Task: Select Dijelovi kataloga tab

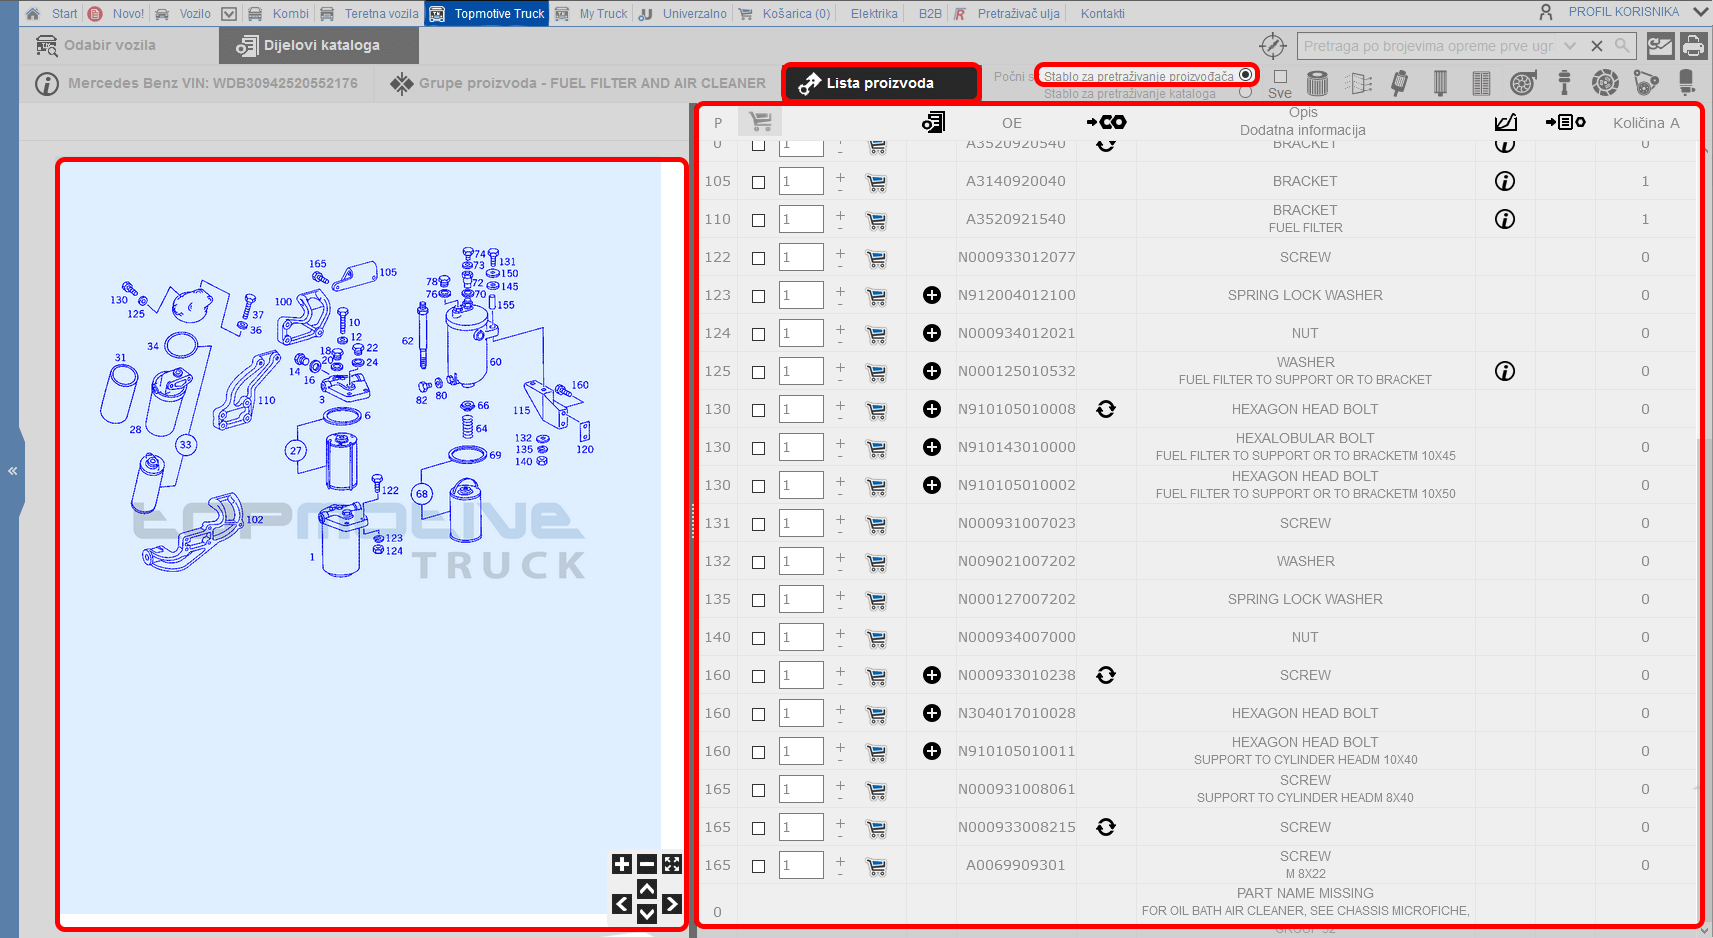Action: click(319, 45)
